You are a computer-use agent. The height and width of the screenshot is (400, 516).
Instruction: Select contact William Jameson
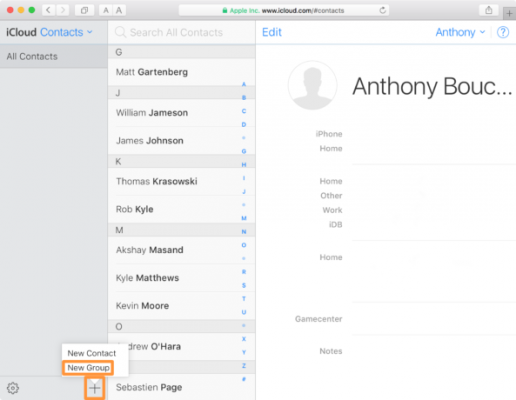pos(182,113)
